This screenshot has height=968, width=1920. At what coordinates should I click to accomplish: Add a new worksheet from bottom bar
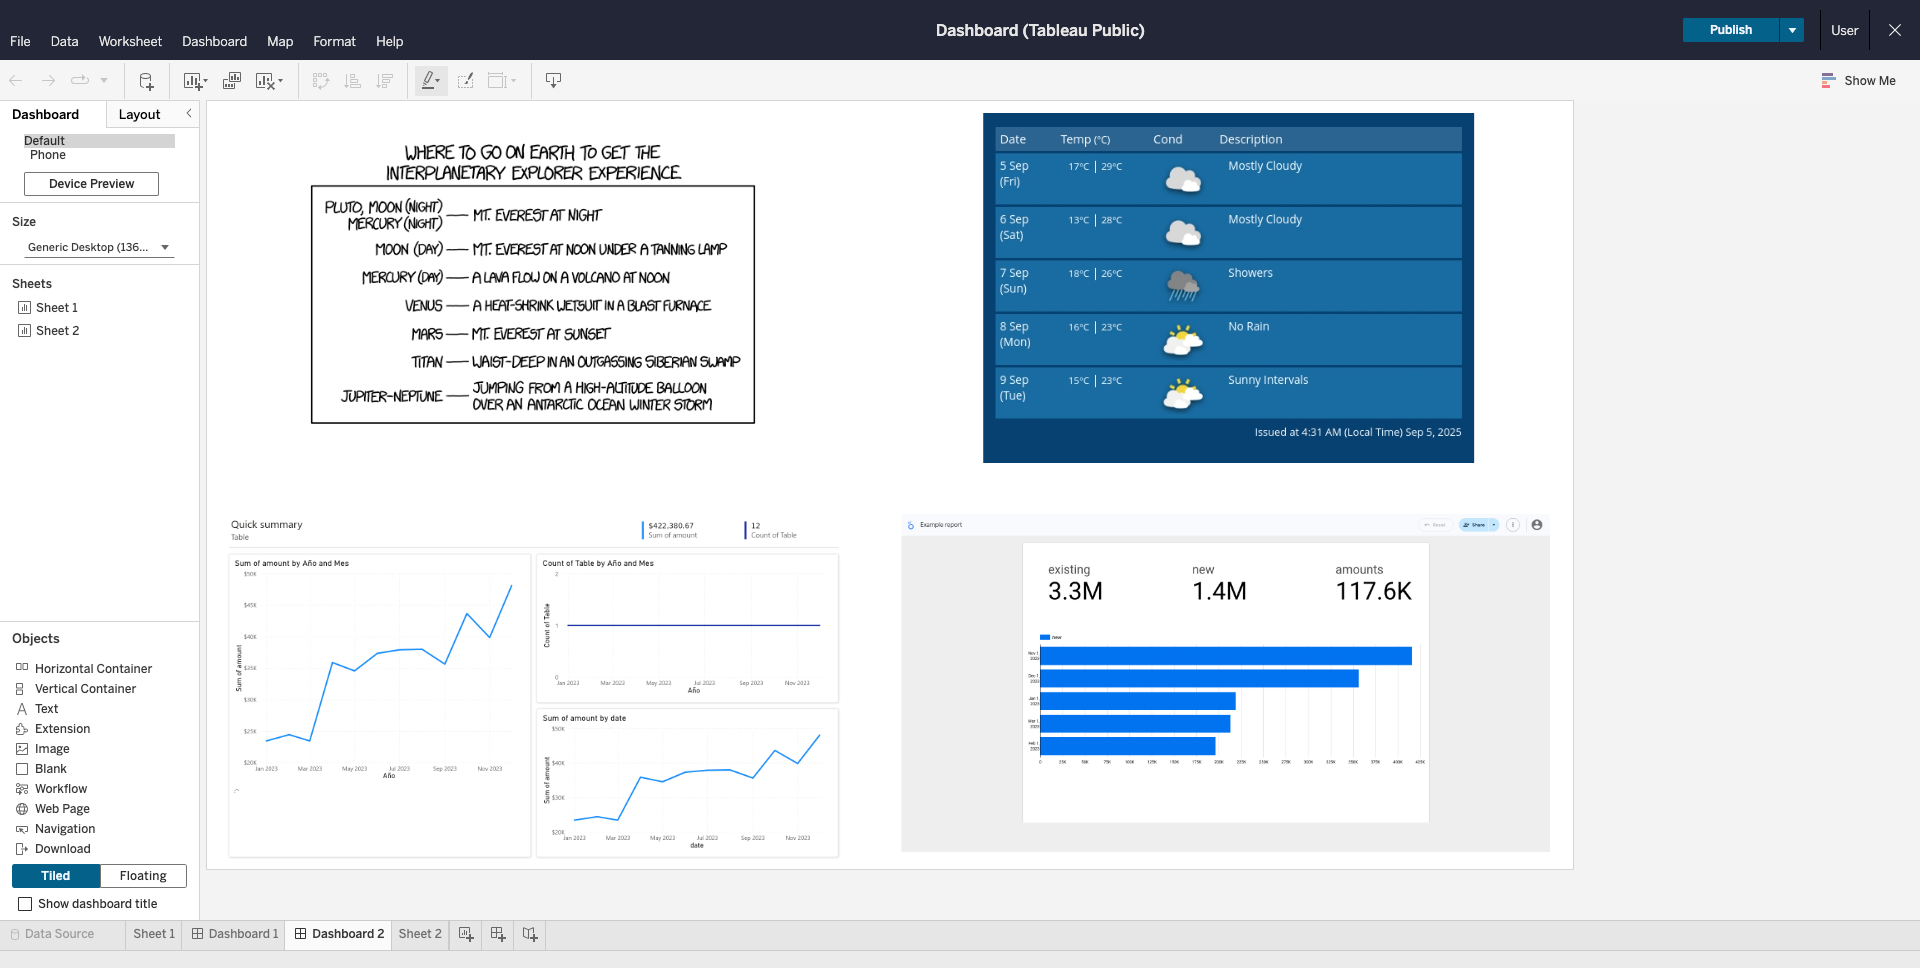[x=466, y=934]
